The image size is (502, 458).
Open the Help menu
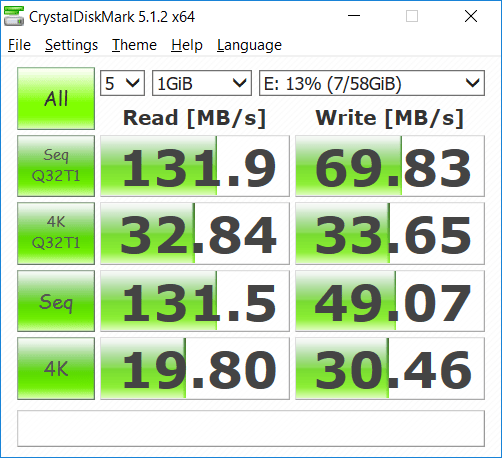187,45
